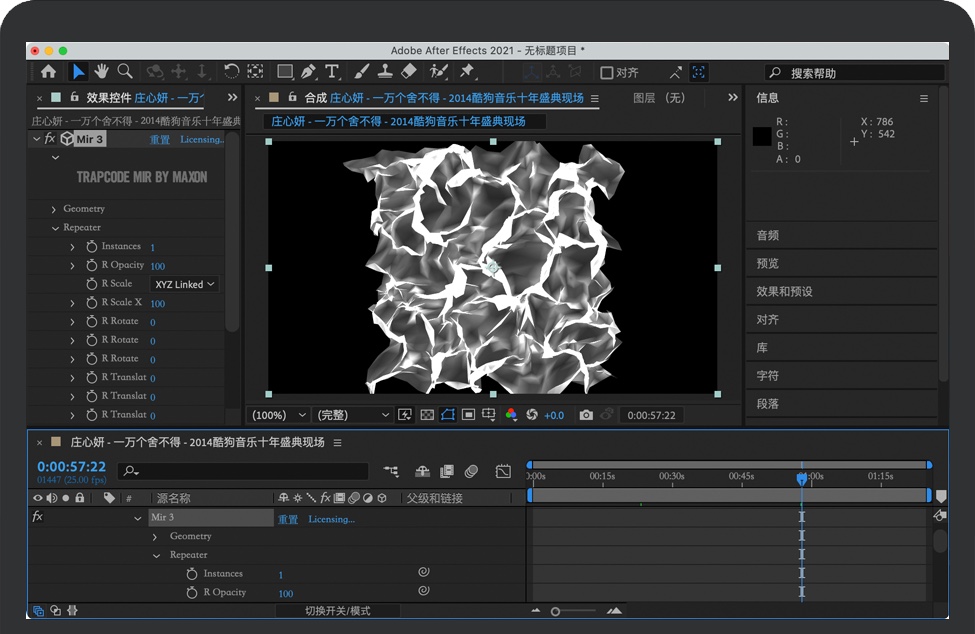Click the Home icon in toolbar
This screenshot has height=634, width=975.
tap(48, 71)
